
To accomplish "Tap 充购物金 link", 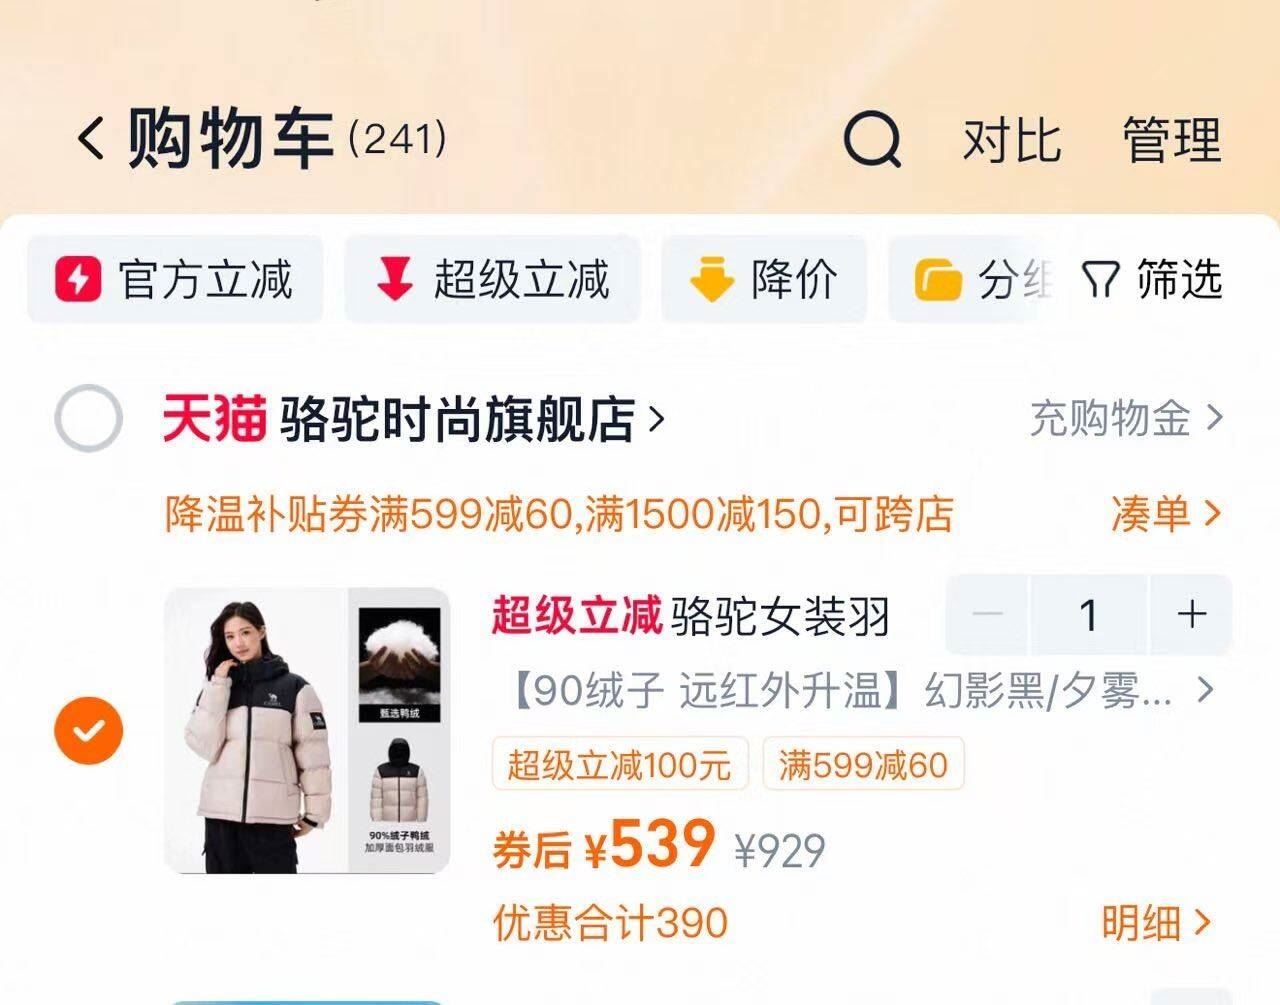I will point(1126,418).
